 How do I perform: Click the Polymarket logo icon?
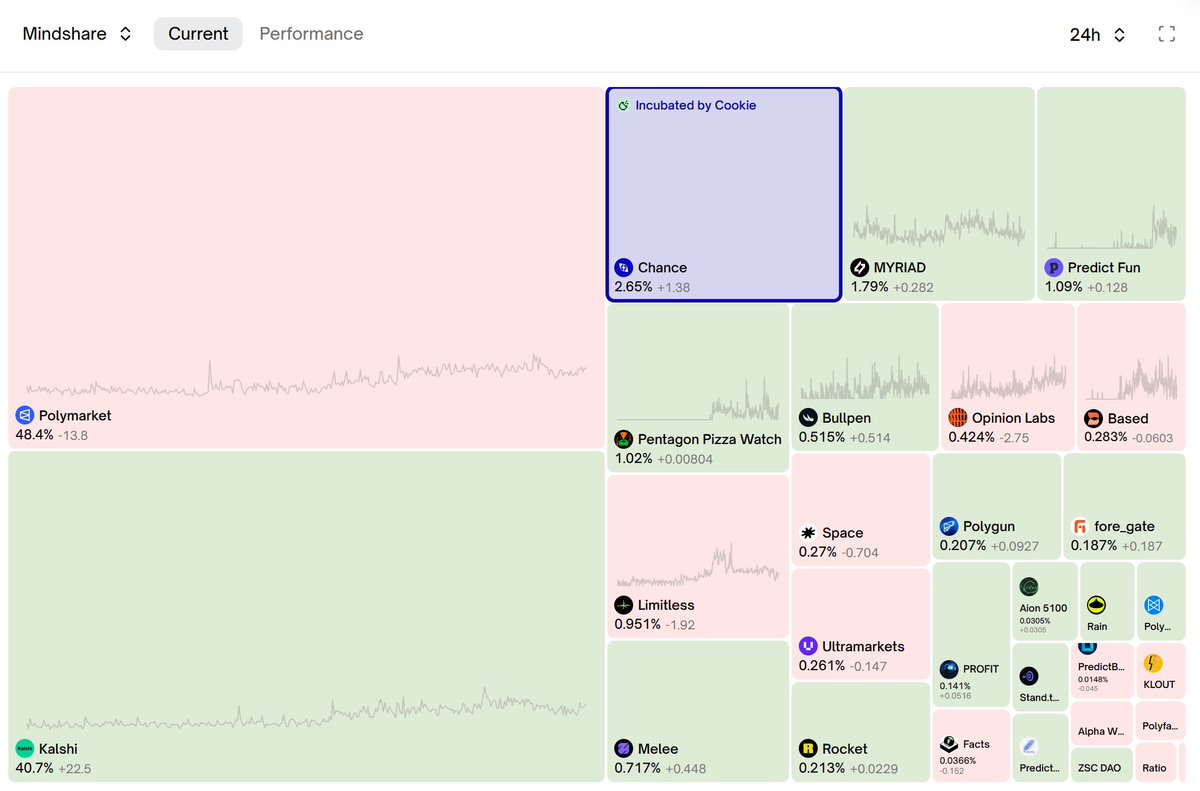25,415
